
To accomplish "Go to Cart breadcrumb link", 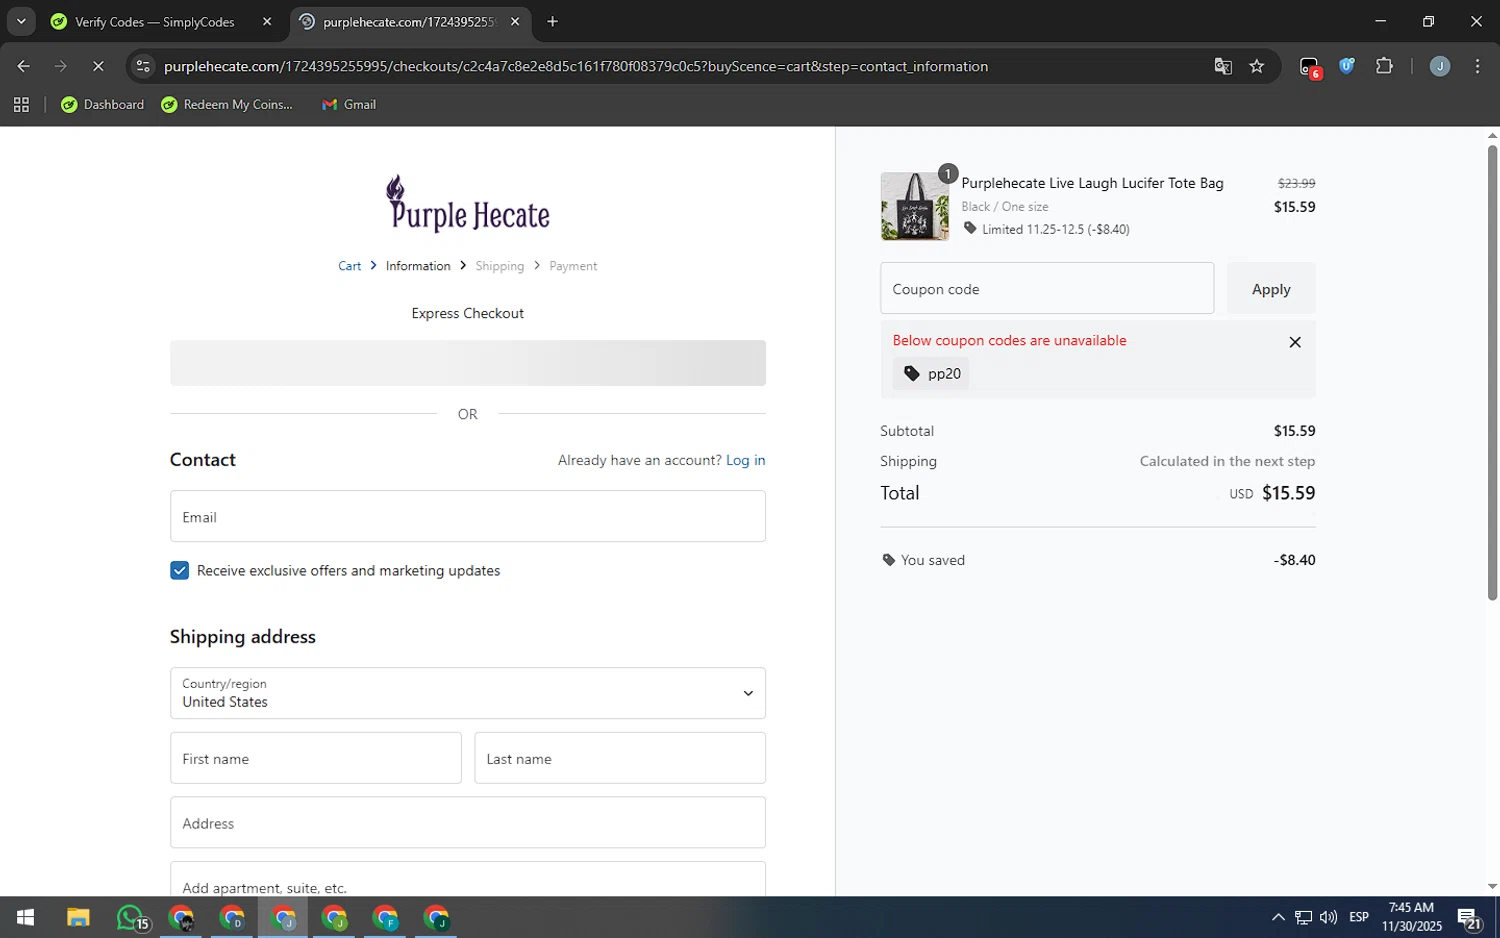I will 349,266.
